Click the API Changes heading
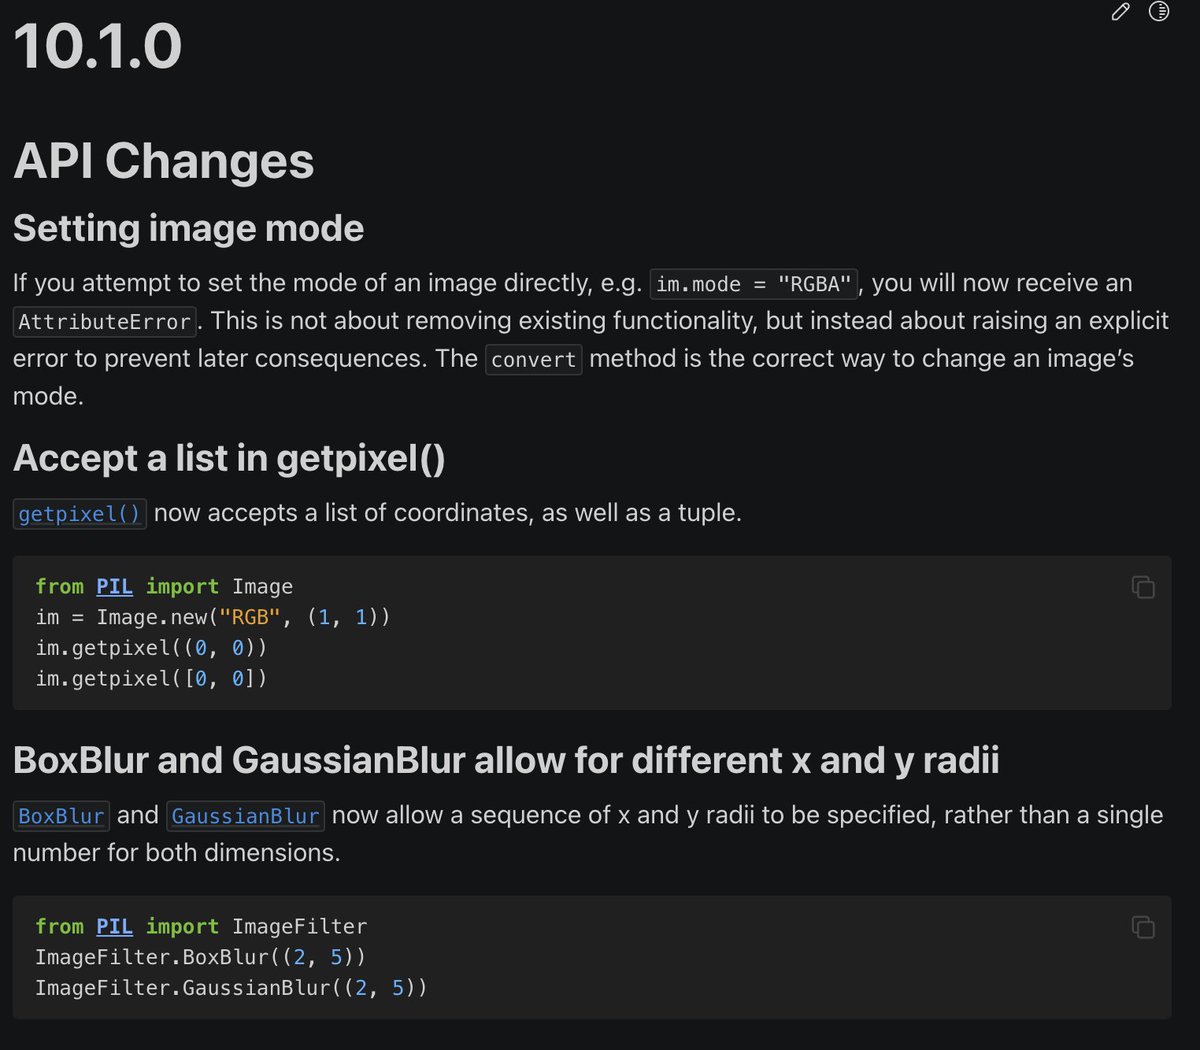The height and width of the screenshot is (1050, 1200). [164, 161]
